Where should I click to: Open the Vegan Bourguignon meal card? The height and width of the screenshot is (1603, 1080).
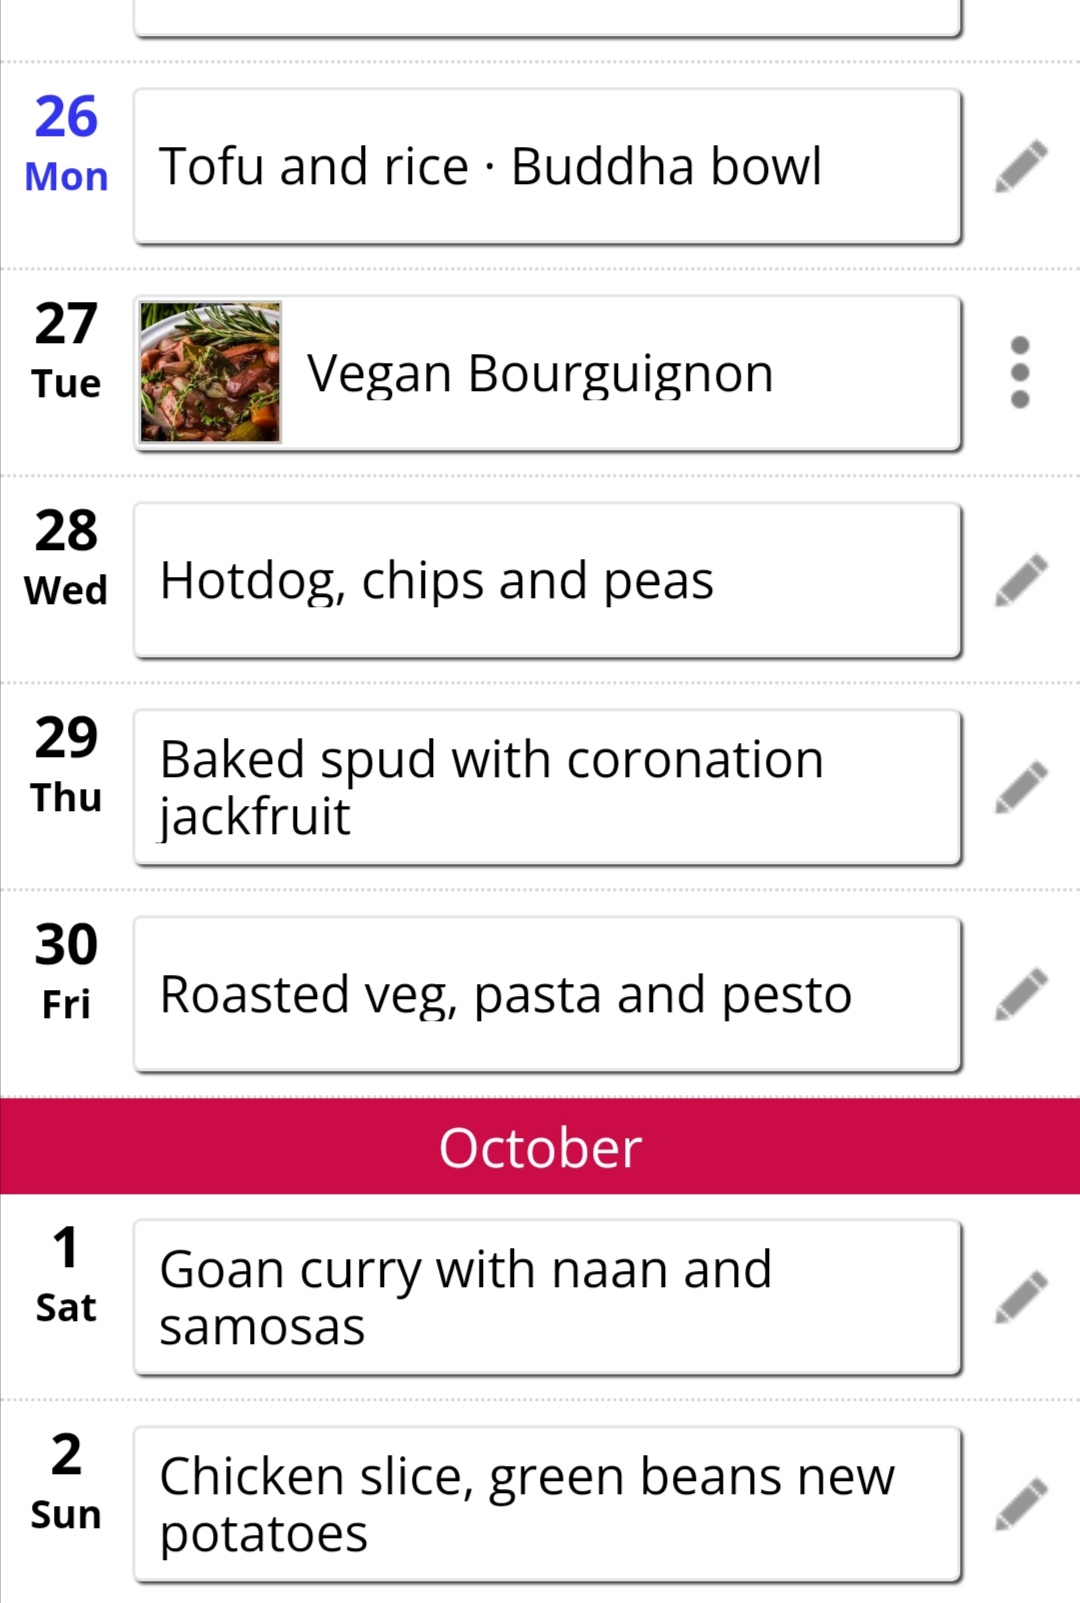click(x=548, y=373)
